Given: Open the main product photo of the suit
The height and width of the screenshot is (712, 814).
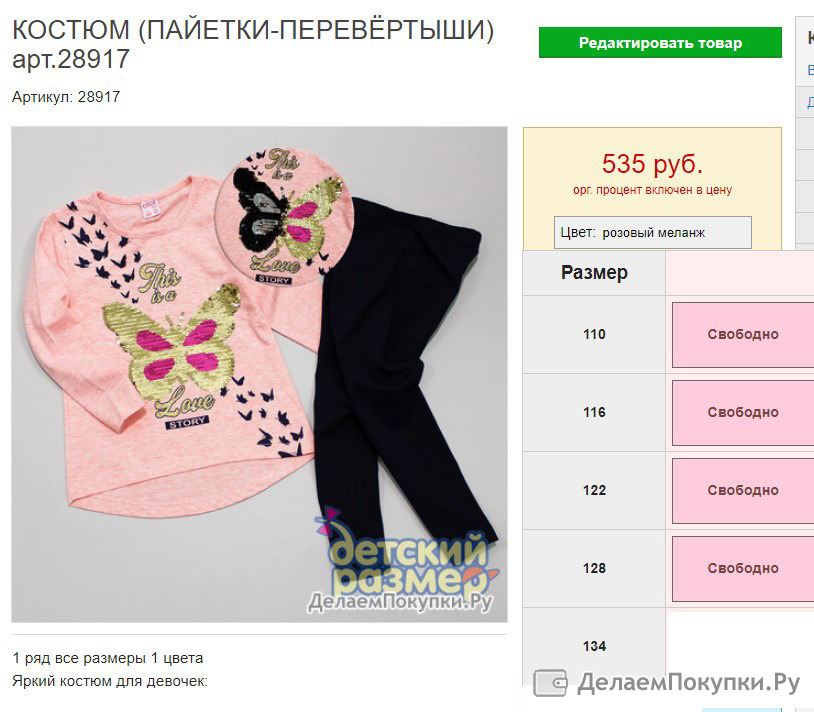Looking at the screenshot, I should coord(259,374).
